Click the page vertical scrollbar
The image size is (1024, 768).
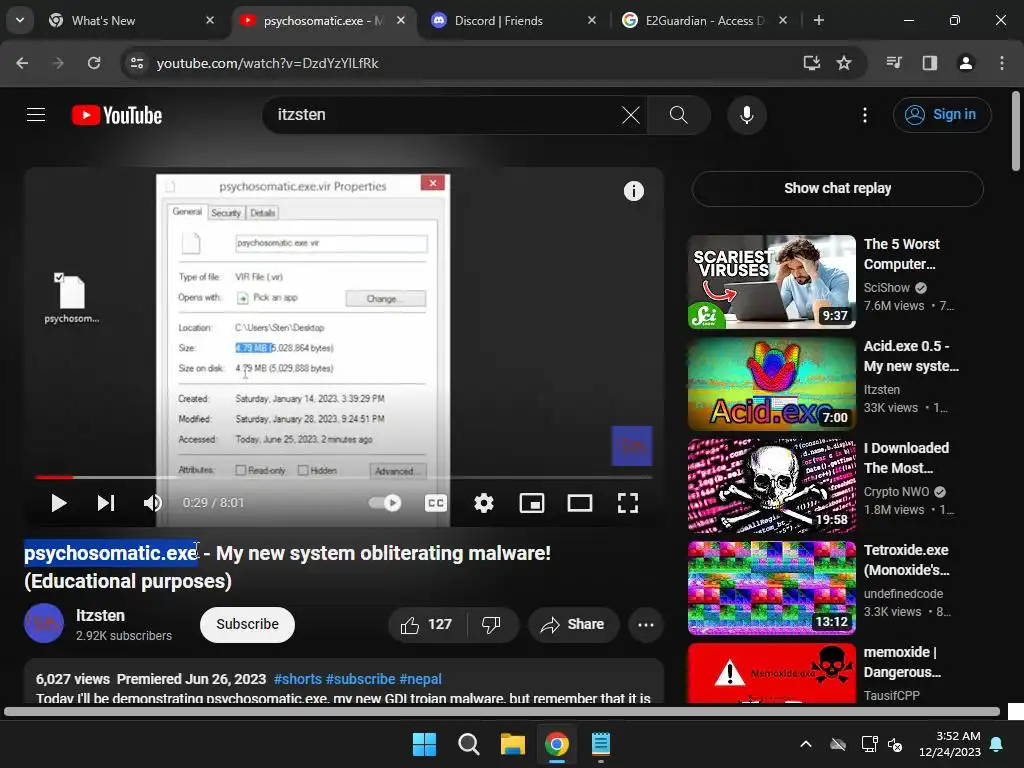point(1016,131)
